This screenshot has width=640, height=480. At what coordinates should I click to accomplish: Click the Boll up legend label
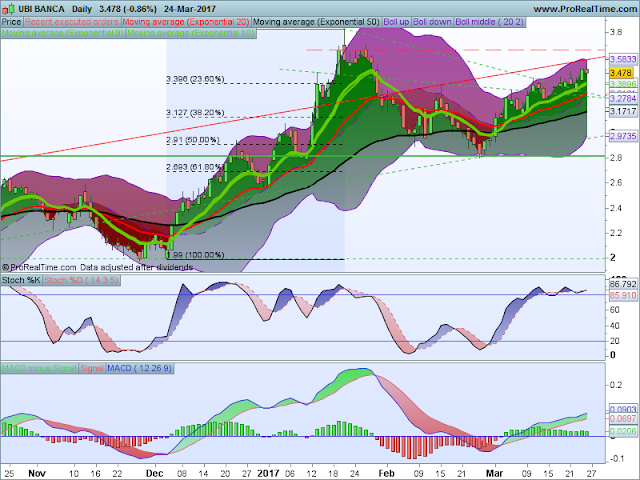point(396,22)
